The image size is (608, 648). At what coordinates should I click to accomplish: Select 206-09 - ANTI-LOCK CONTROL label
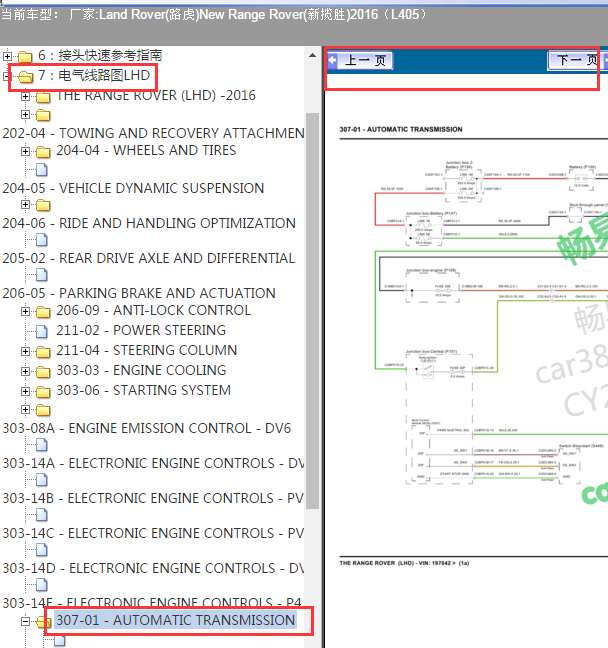153,310
